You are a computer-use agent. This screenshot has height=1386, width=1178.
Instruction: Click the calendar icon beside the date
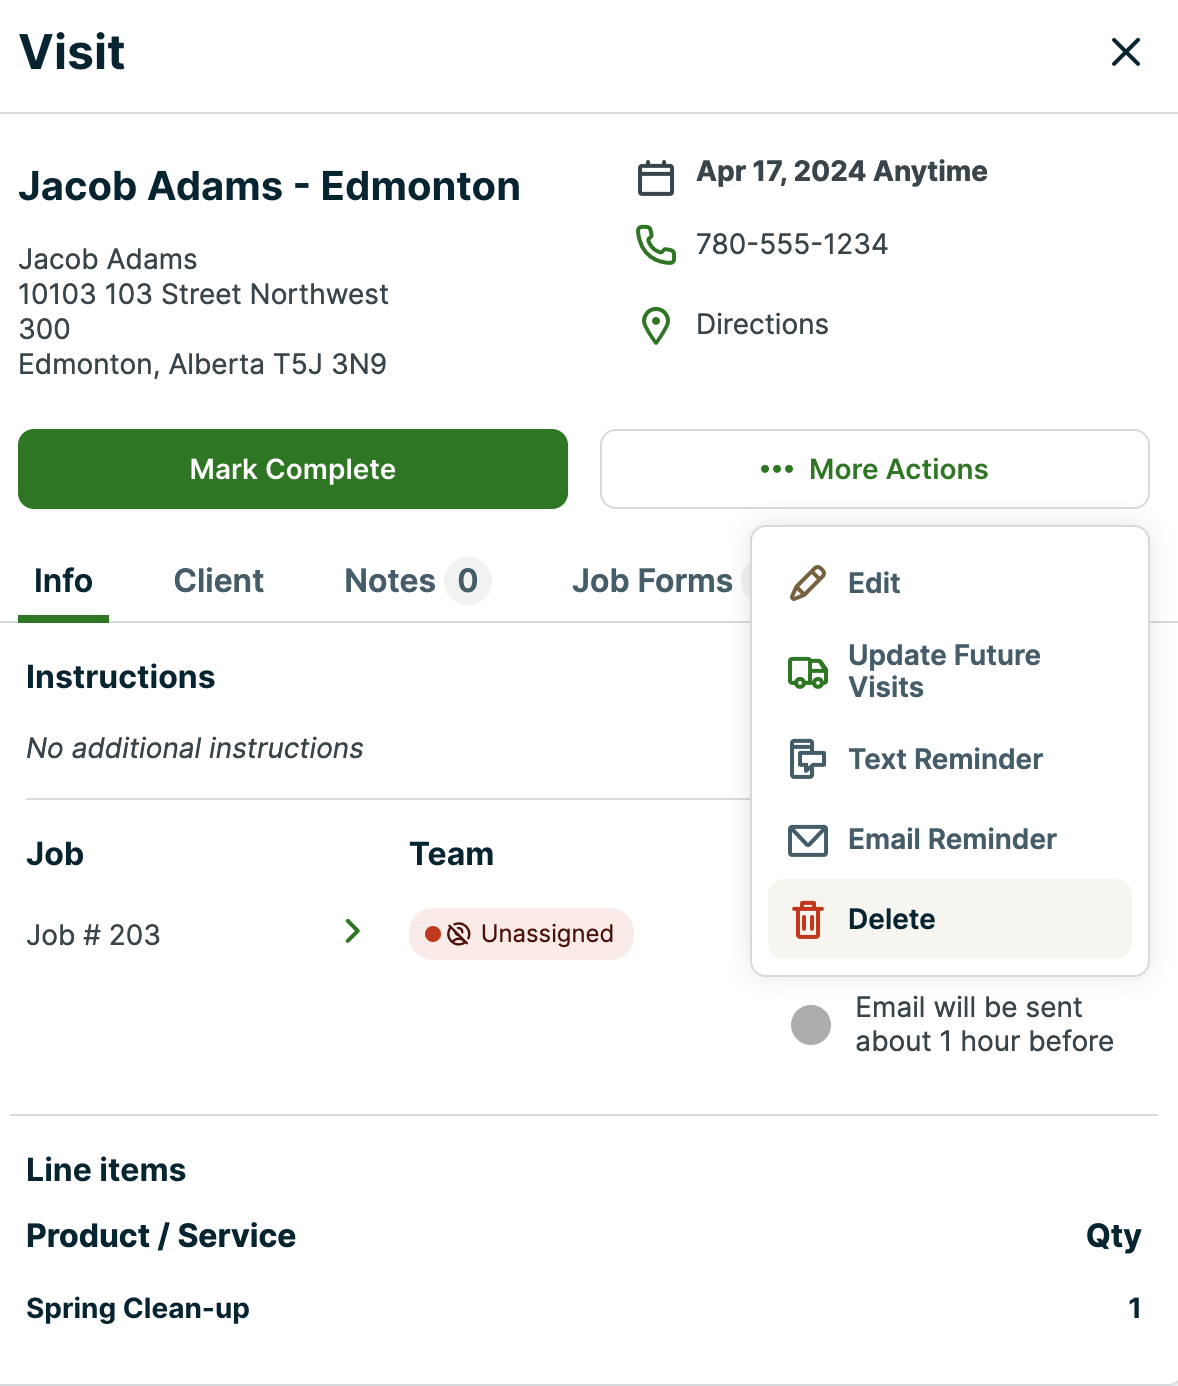[x=656, y=178]
